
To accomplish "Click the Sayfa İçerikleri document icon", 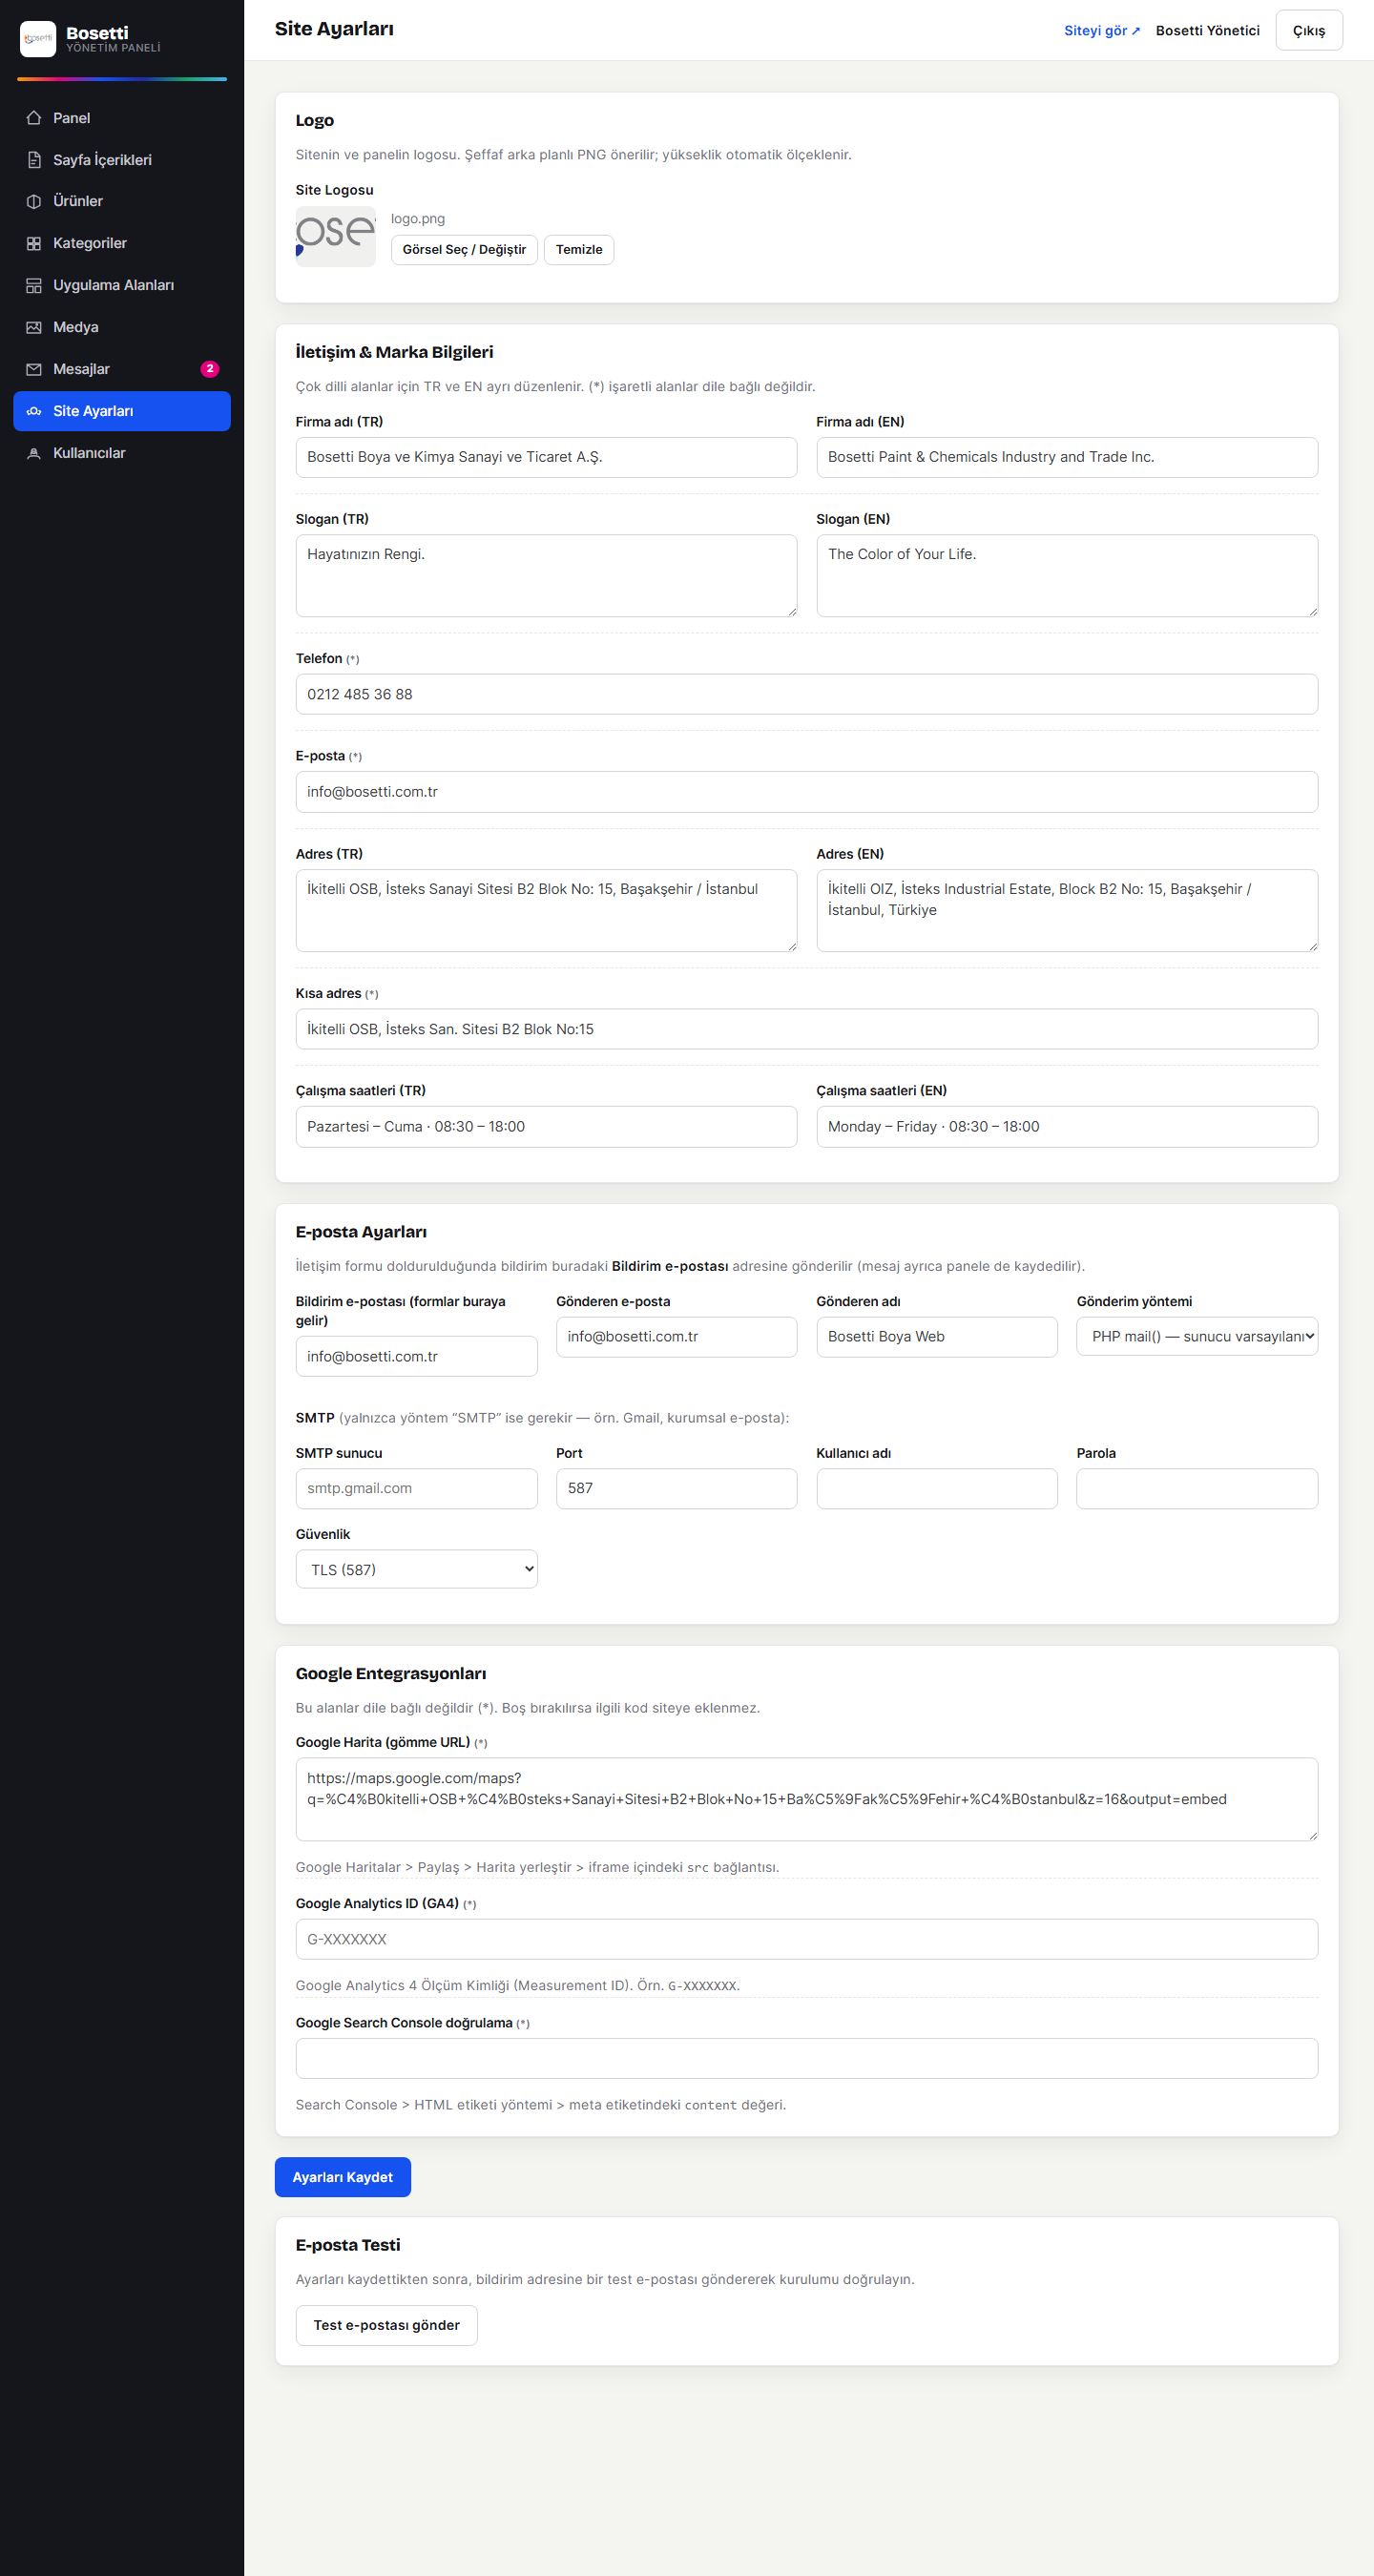I will (x=34, y=160).
